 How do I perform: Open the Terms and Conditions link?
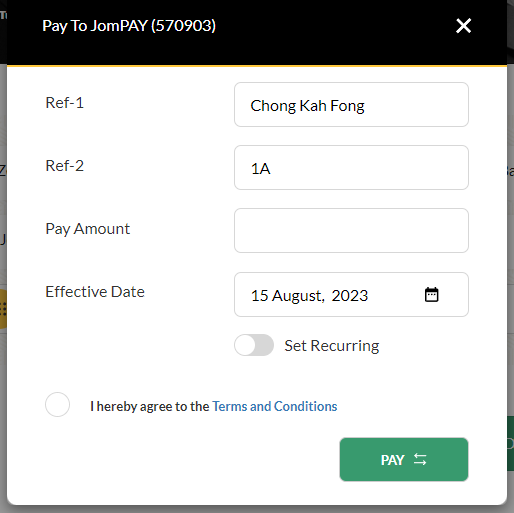click(275, 406)
